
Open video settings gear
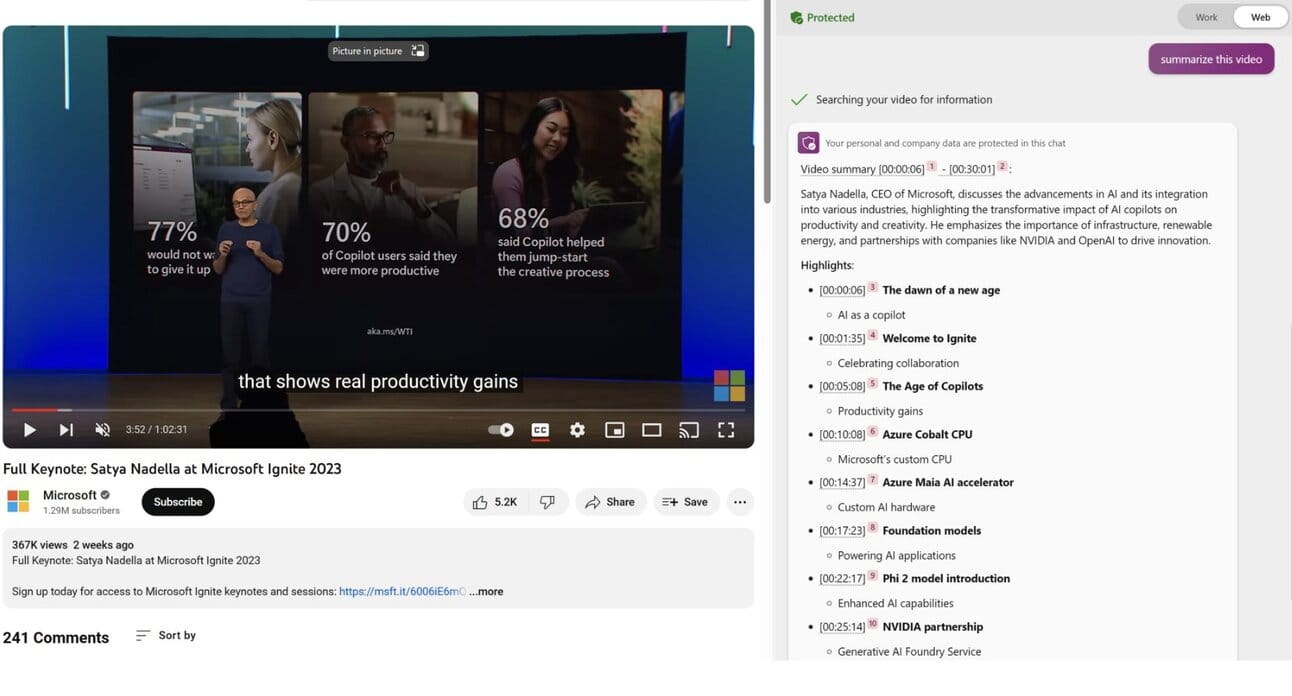(x=577, y=430)
